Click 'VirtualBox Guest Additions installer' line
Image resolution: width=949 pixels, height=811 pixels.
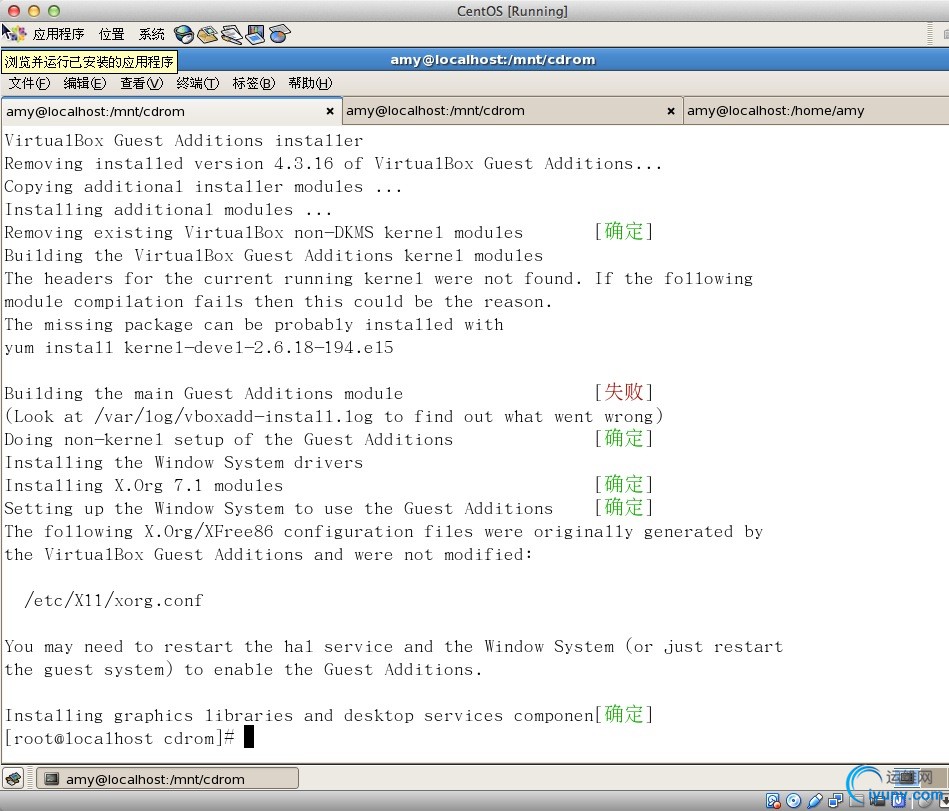pos(184,140)
